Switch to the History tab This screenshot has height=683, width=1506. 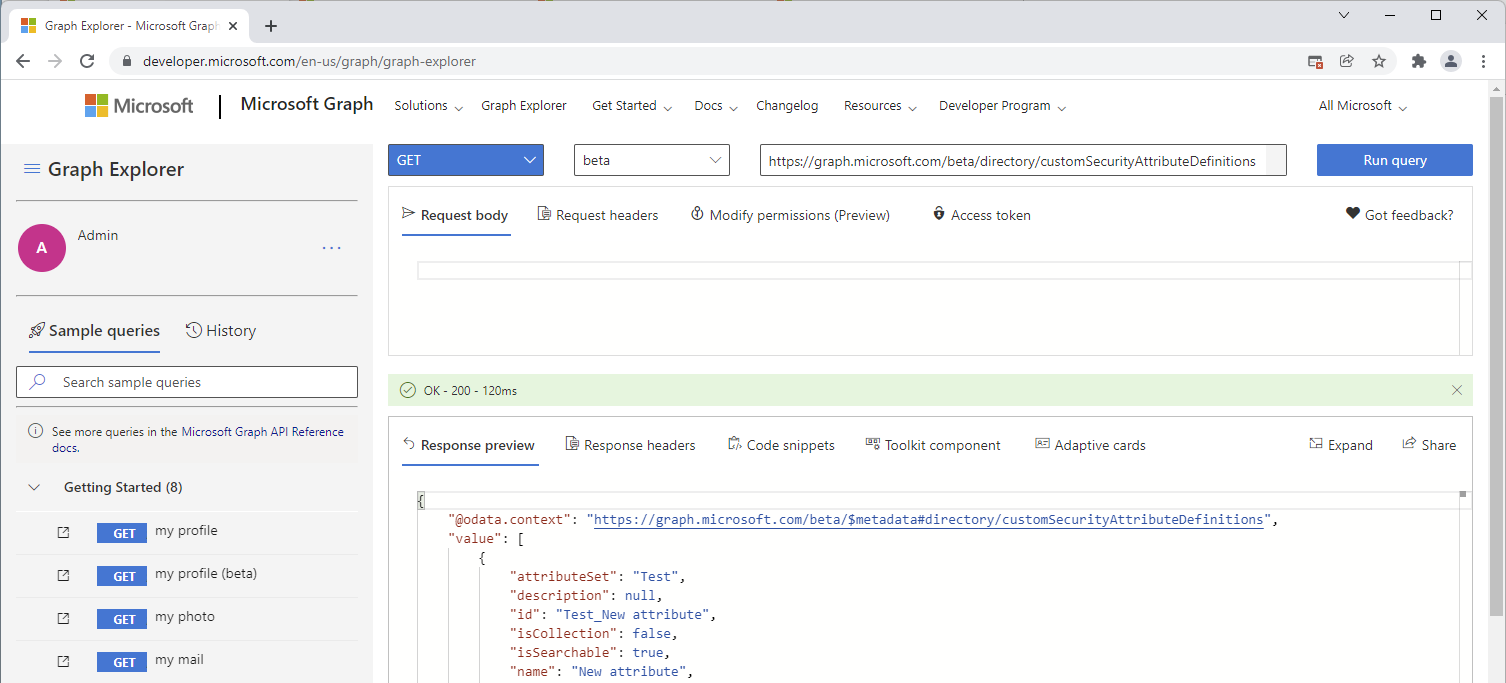tap(220, 330)
